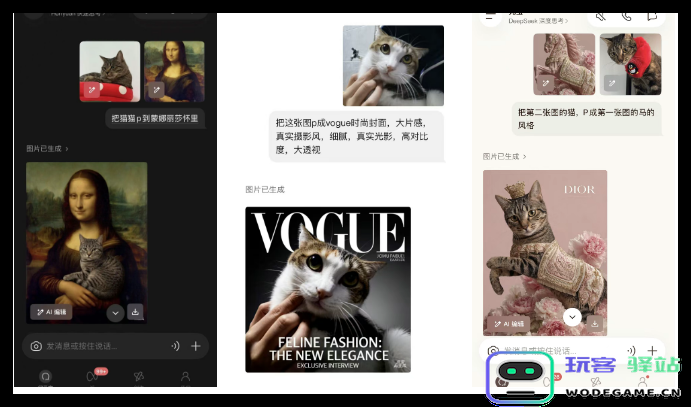Tap the phone call icon in light chat header

[627, 16]
